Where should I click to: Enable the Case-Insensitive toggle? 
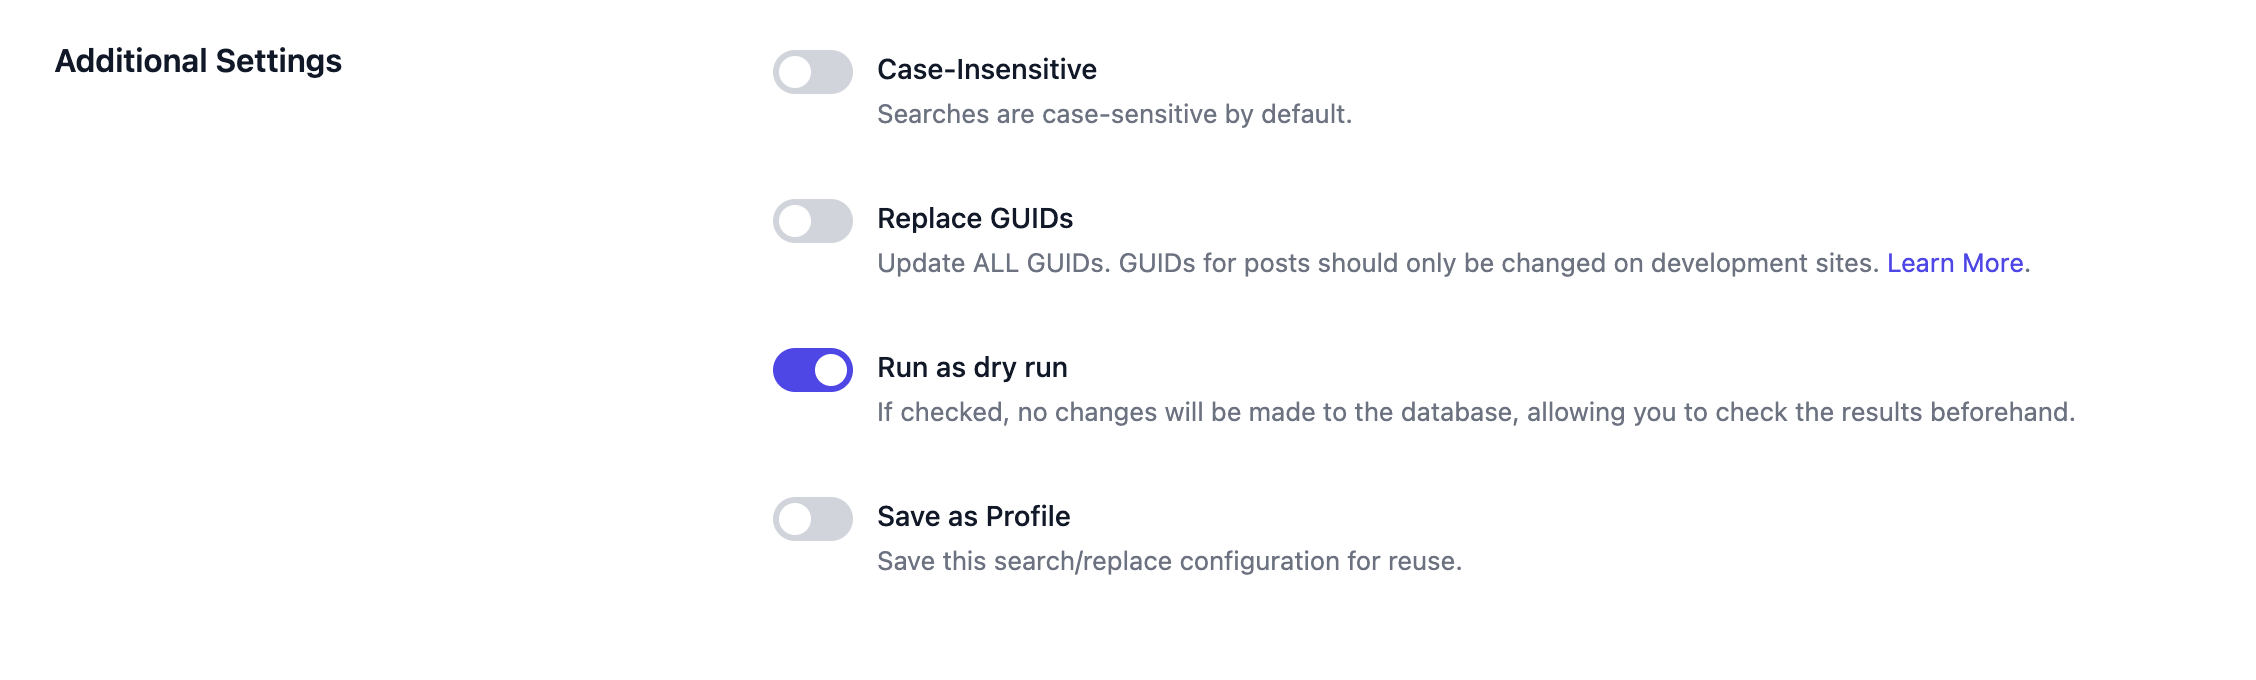coord(812,70)
